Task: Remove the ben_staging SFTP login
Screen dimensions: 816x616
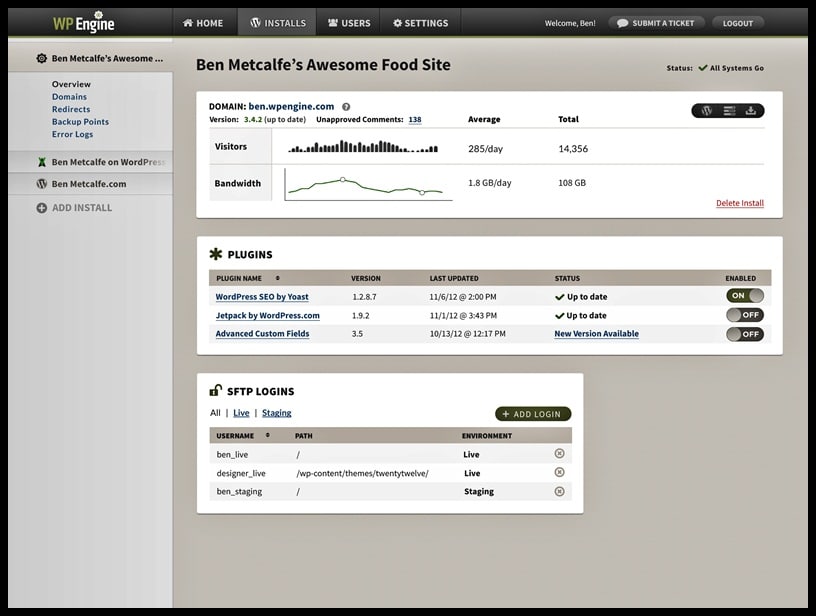Action: [559, 491]
